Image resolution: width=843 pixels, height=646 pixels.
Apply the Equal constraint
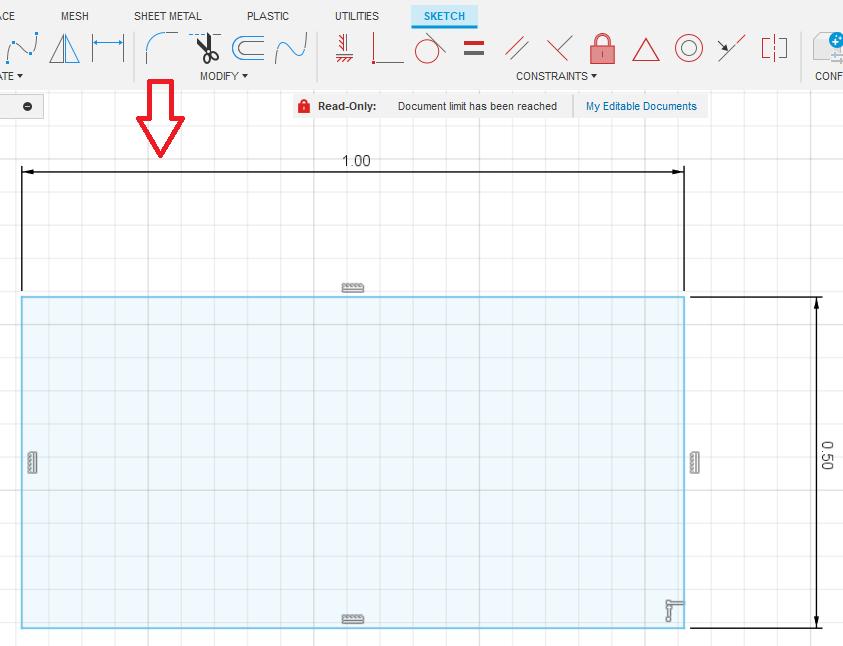click(472, 48)
